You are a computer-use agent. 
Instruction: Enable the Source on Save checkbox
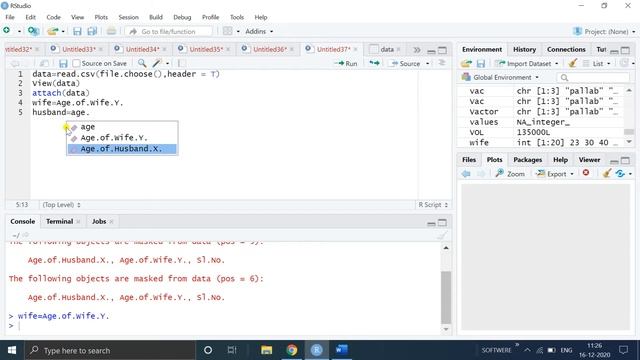76,64
